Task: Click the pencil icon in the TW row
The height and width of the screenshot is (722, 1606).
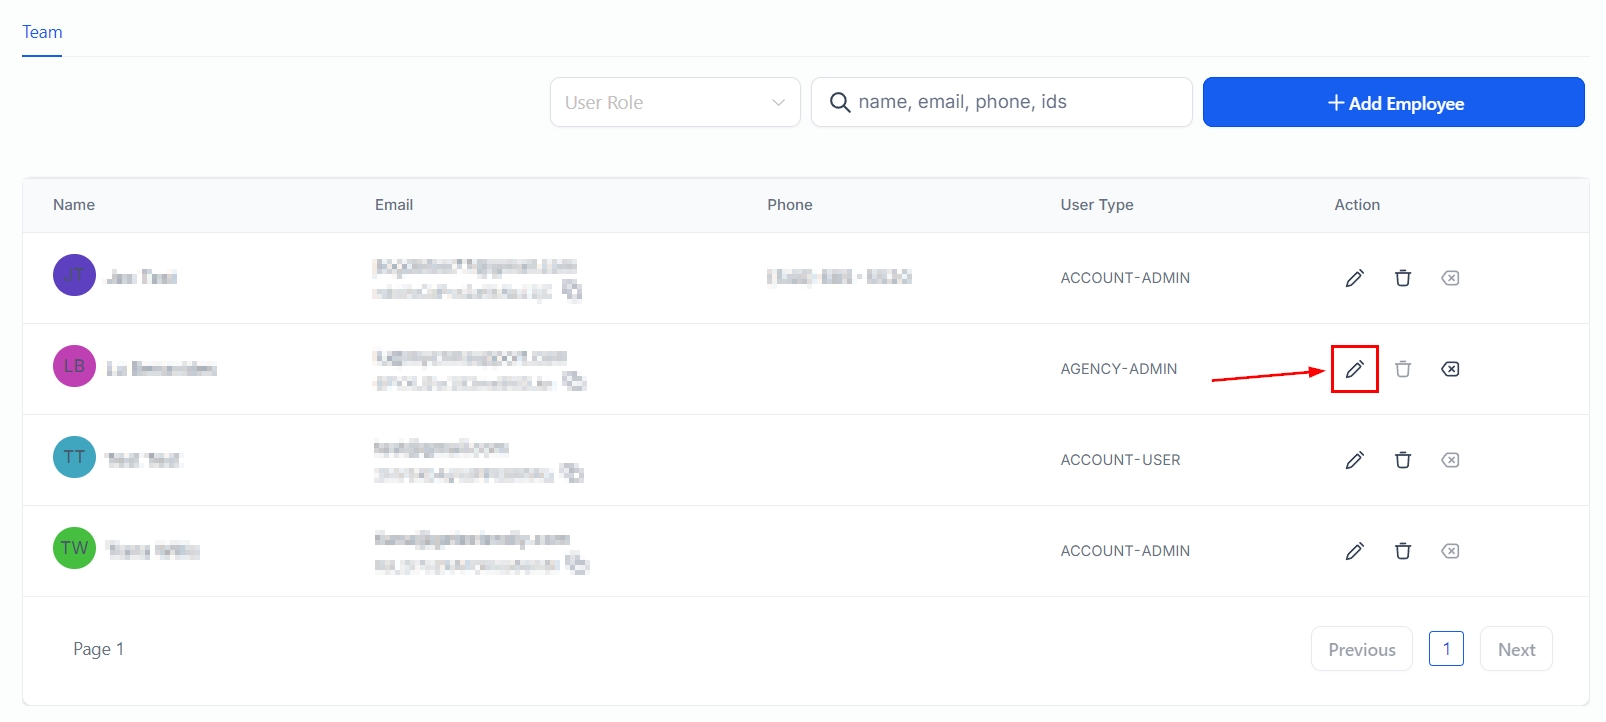Action: click(1354, 551)
